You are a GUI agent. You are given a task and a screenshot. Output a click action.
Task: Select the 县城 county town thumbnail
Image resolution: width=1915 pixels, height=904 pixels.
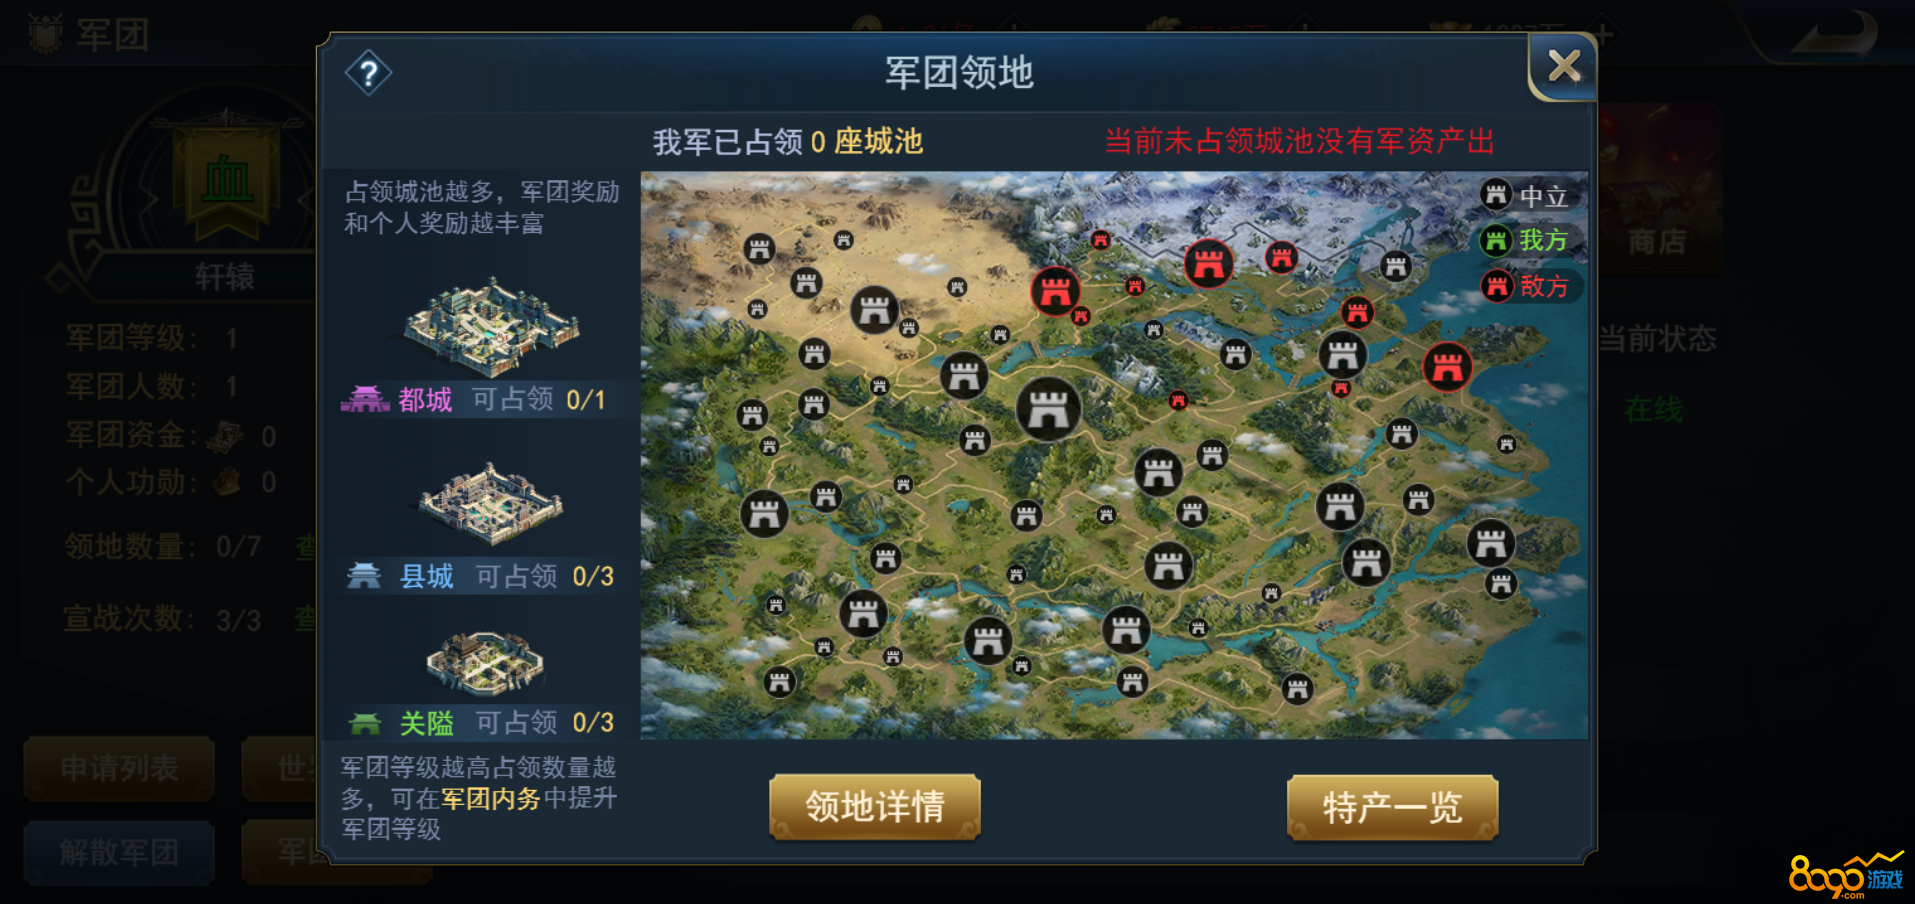[x=490, y=503]
